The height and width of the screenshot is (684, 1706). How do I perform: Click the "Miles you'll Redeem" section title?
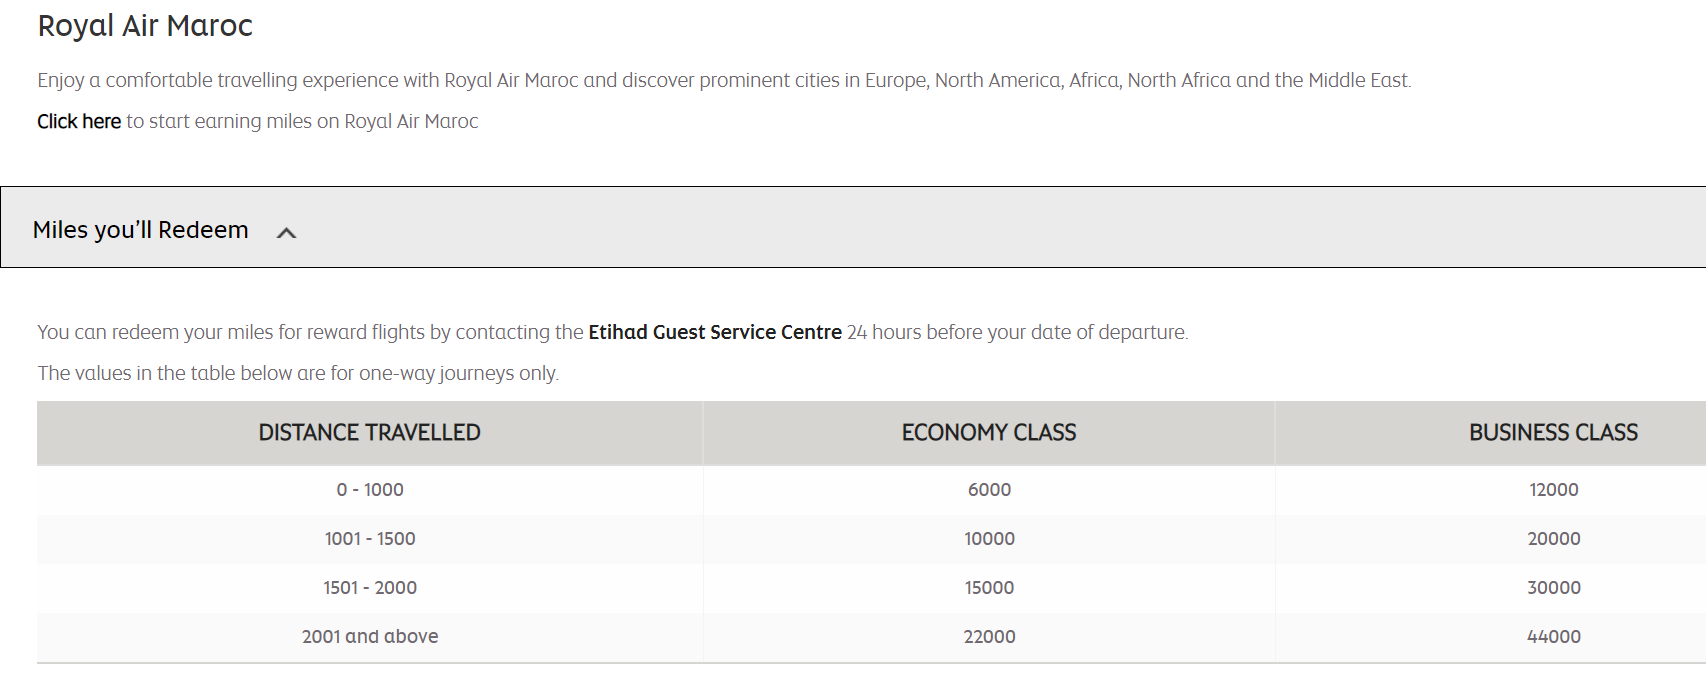[140, 230]
